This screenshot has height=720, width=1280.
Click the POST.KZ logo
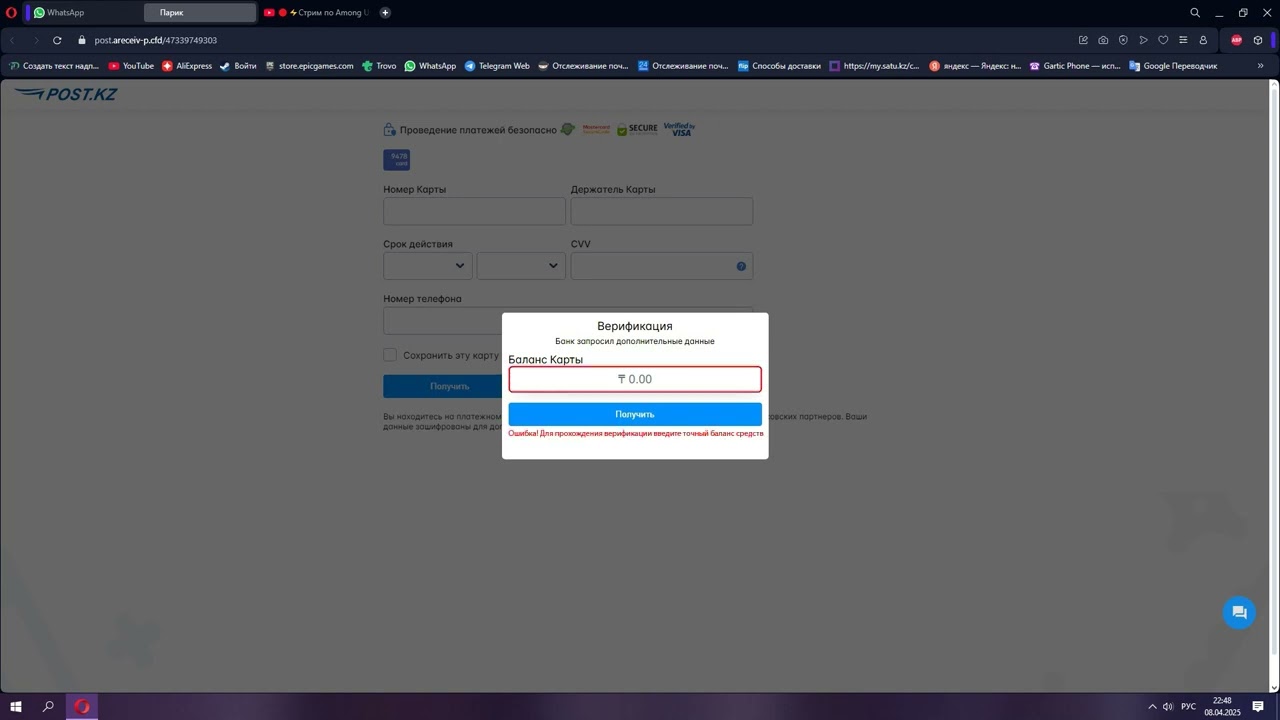point(66,94)
